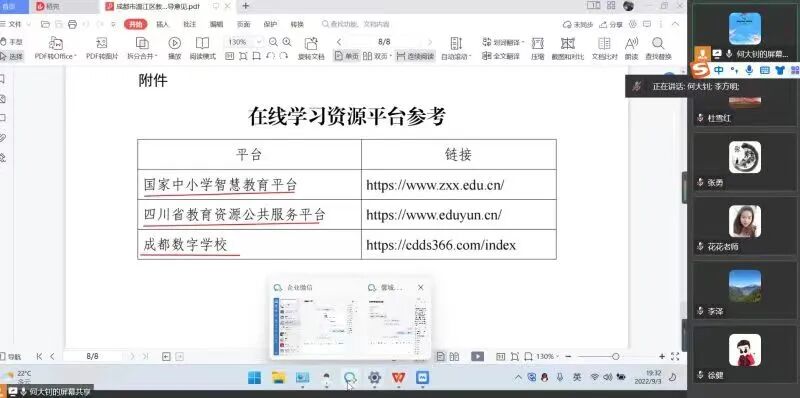800x398 pixels.
Task: Toggle two-page layout in status bar
Action: (454, 356)
